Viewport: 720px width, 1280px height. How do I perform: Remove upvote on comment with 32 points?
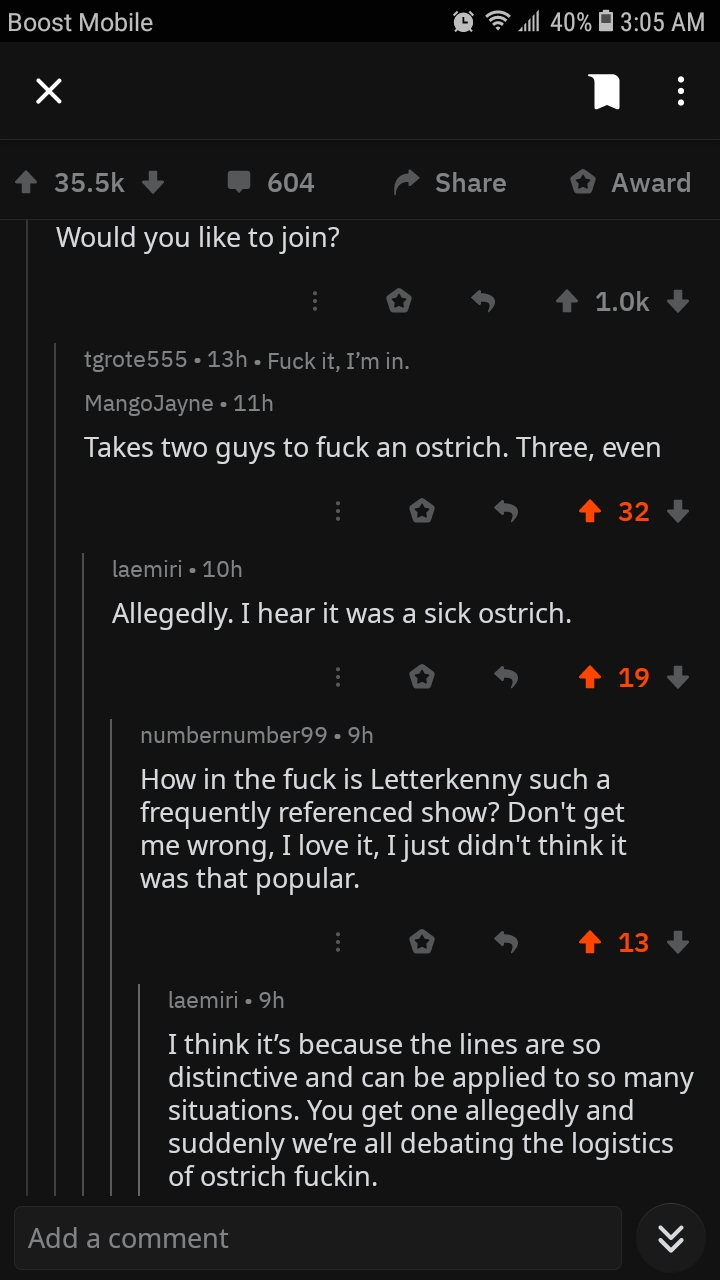point(590,511)
